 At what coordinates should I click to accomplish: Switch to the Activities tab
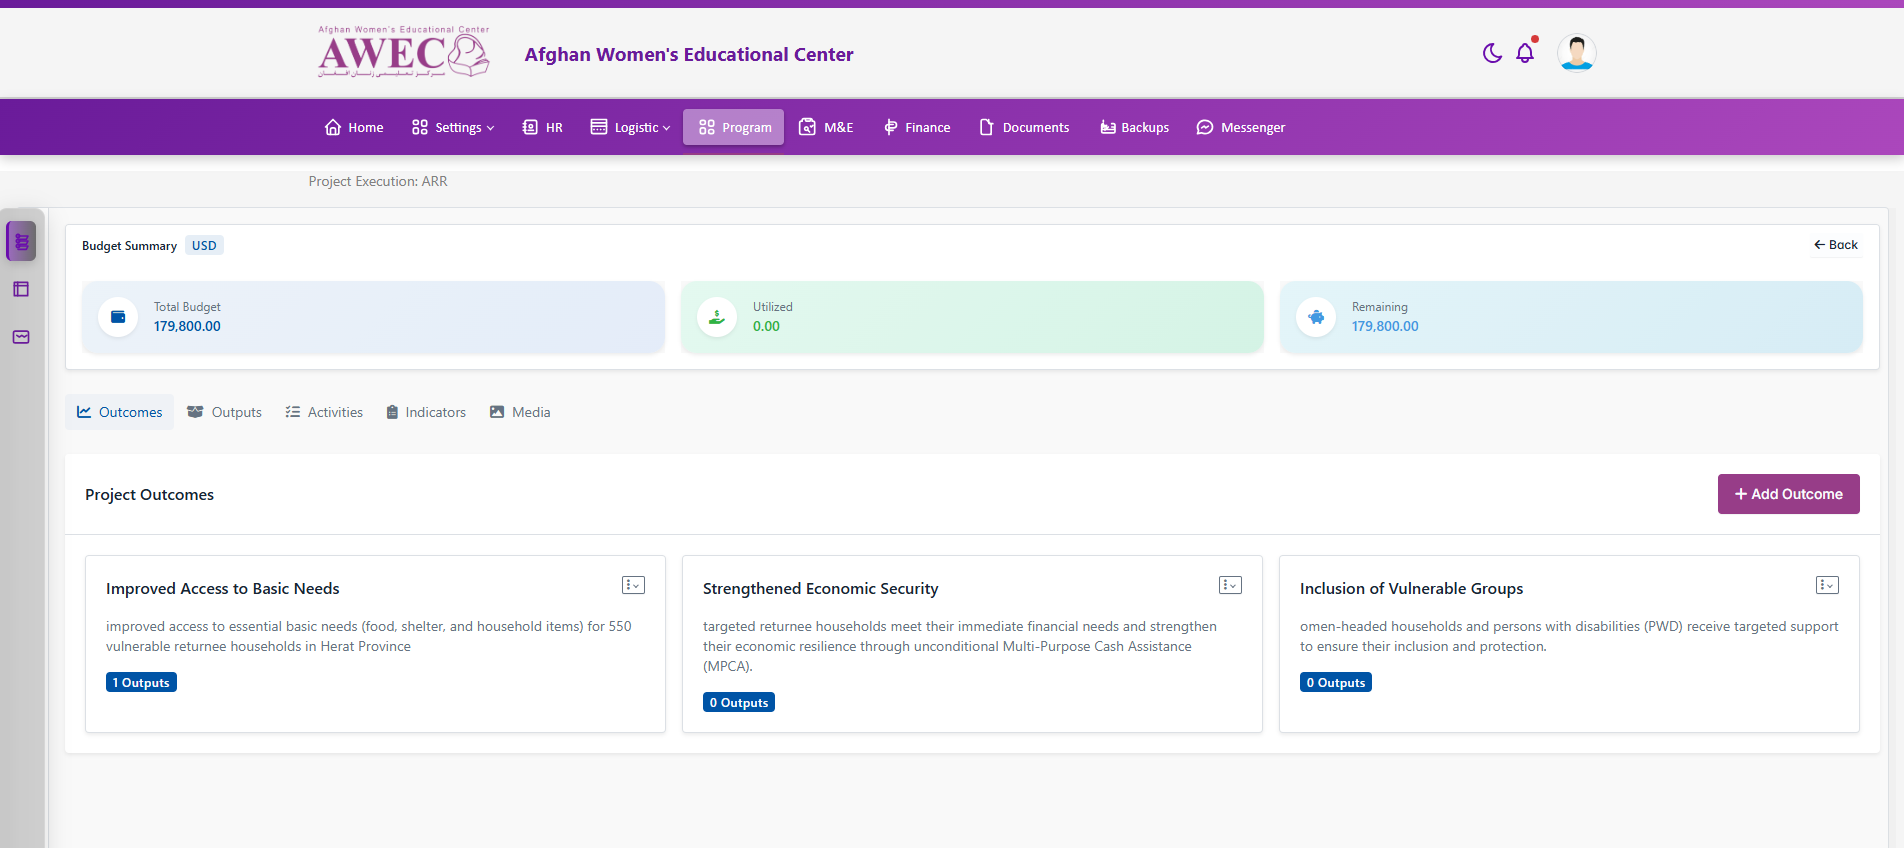coord(324,412)
